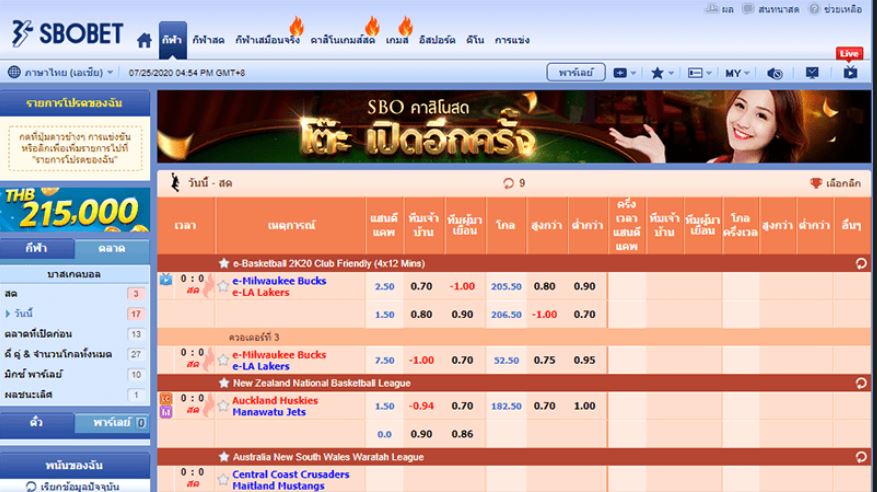Refresh the e-Basketball 2K20 Club Friendly league

coord(861,264)
